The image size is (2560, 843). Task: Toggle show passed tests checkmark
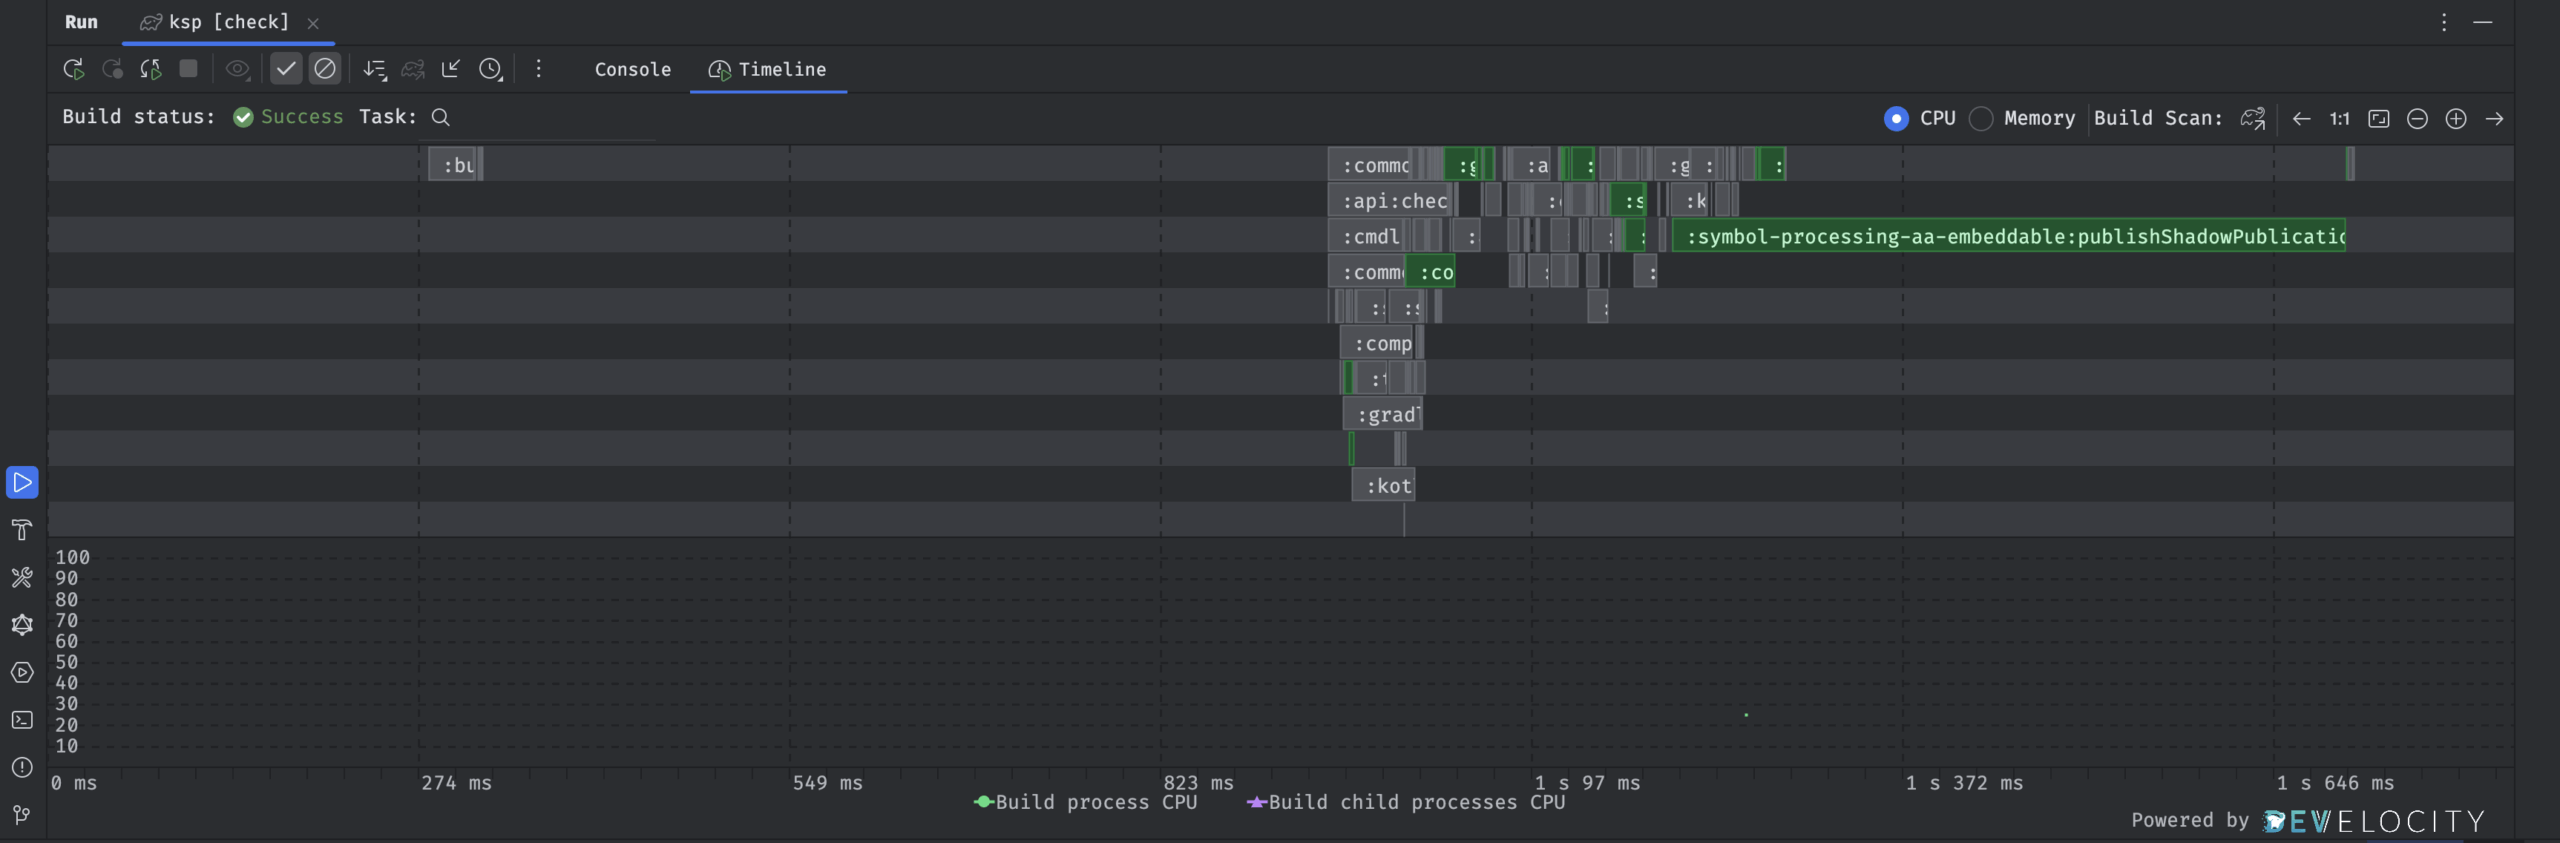(x=286, y=69)
